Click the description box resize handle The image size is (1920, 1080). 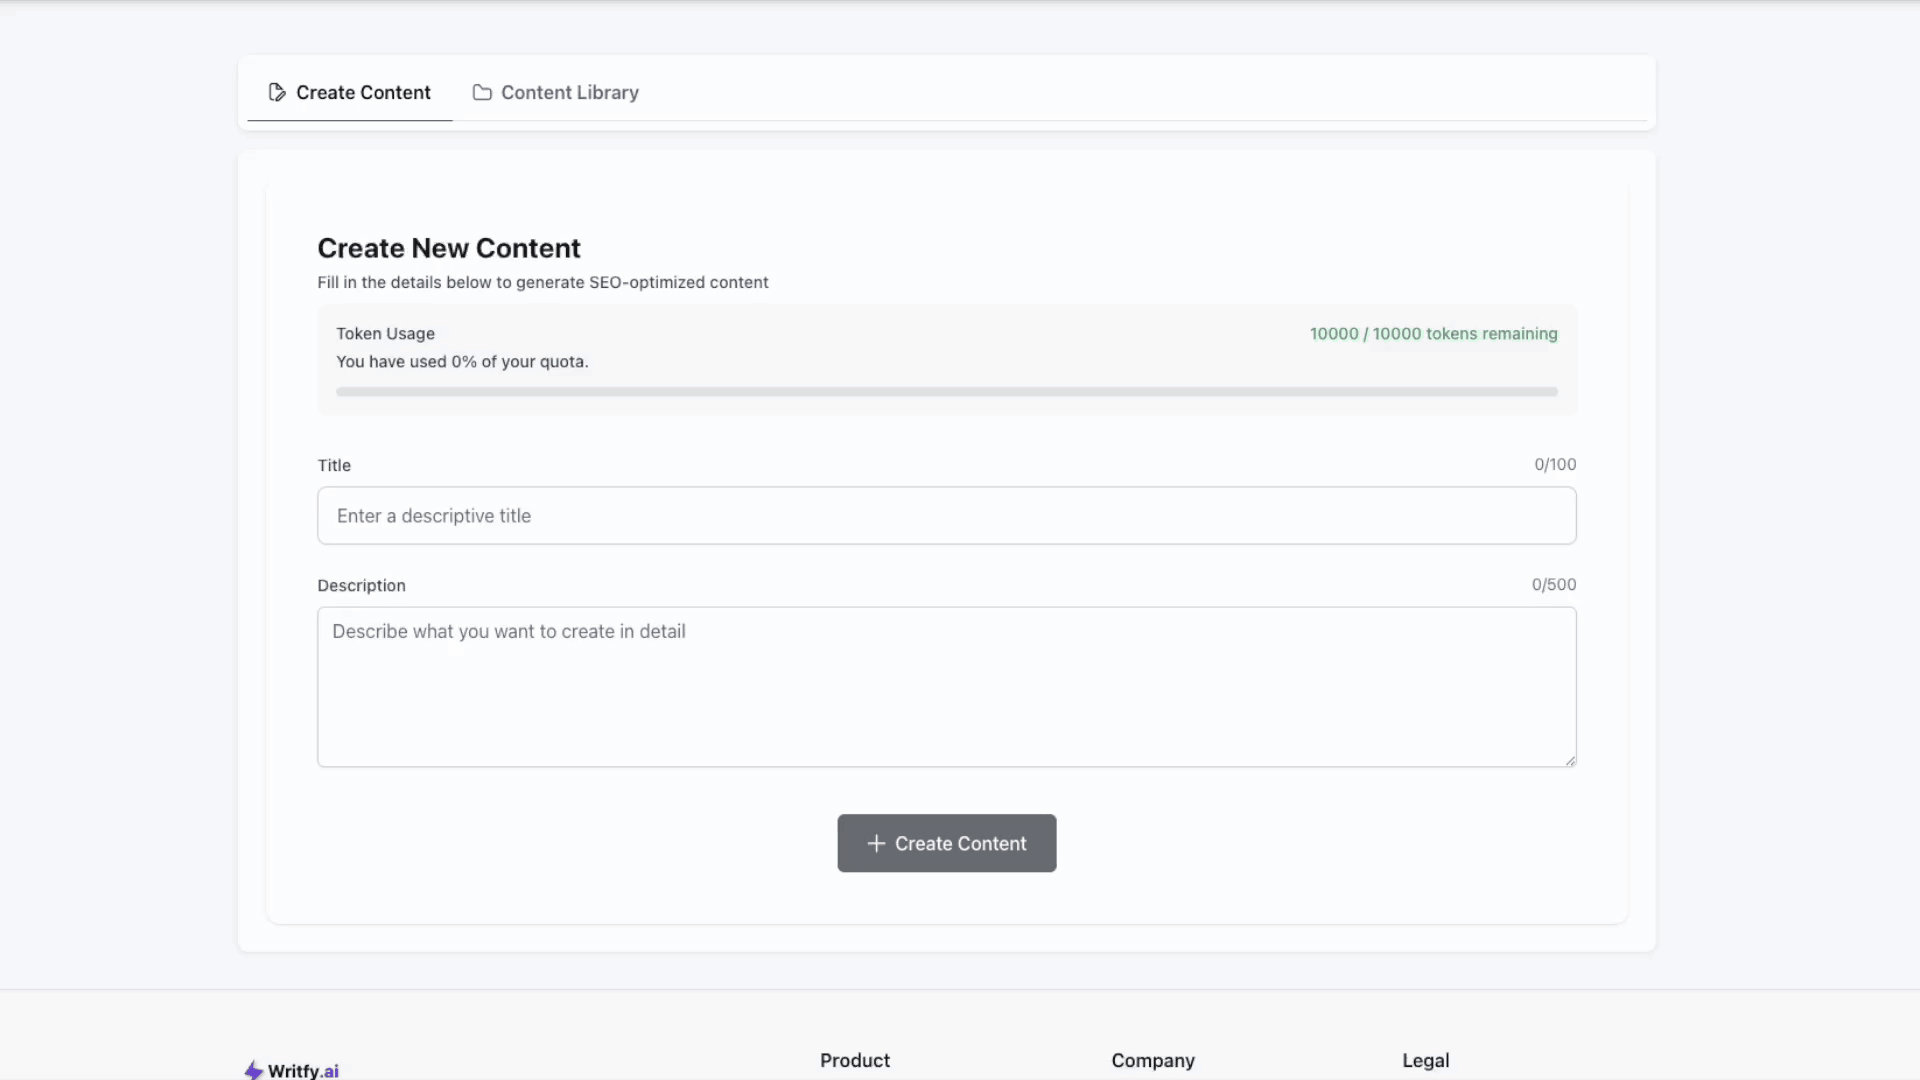[x=1570, y=761]
